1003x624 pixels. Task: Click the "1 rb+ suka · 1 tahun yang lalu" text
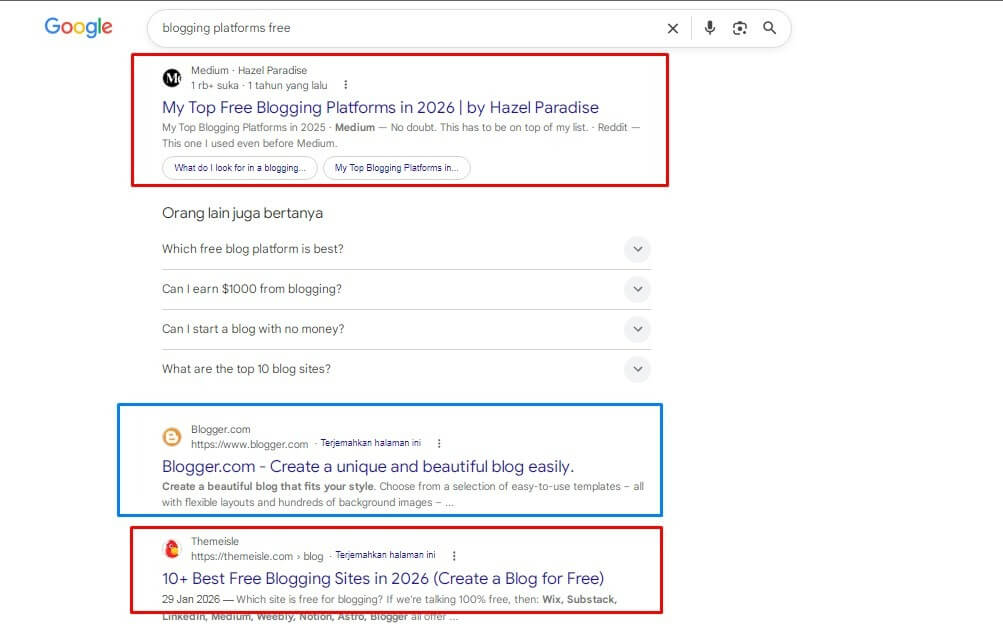pos(259,86)
